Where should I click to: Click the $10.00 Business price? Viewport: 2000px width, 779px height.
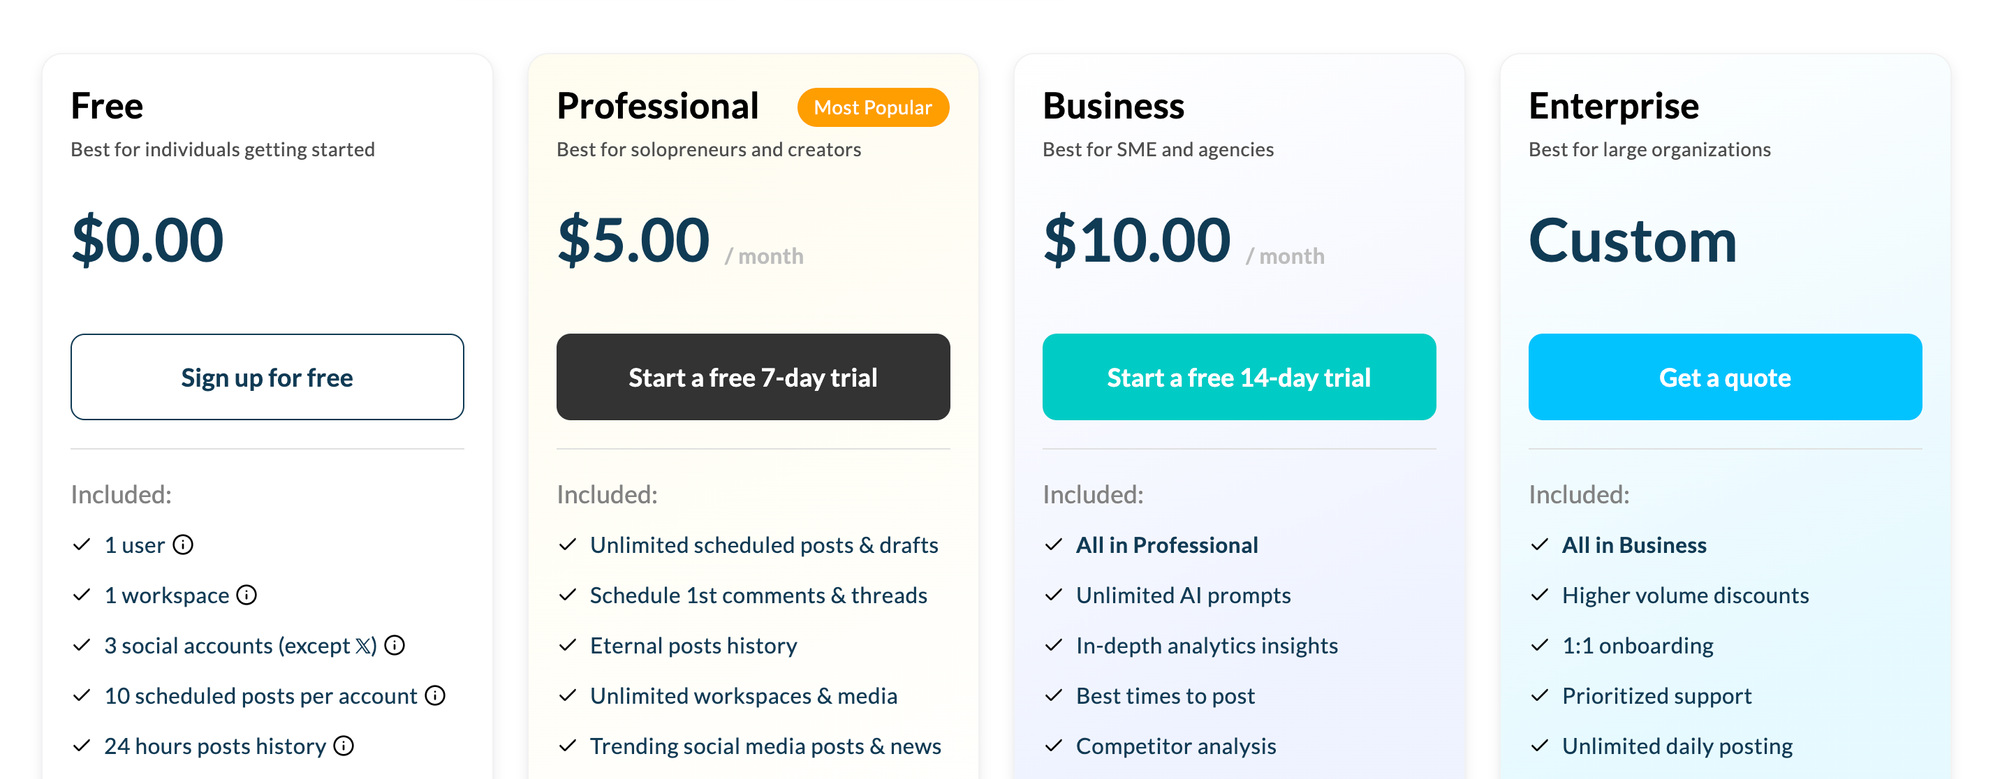click(x=1137, y=240)
